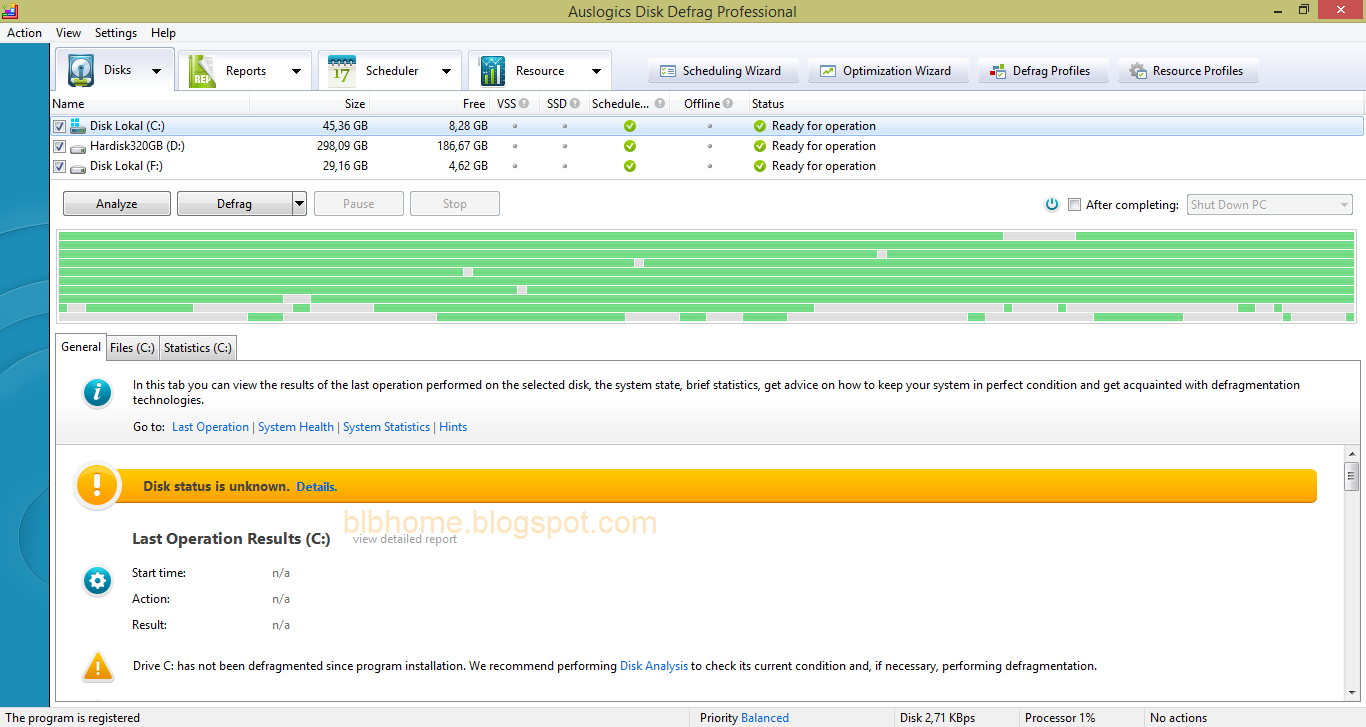Screen dimensions: 1366x727
Task: Click the Balanced priority link
Action: pos(765,718)
